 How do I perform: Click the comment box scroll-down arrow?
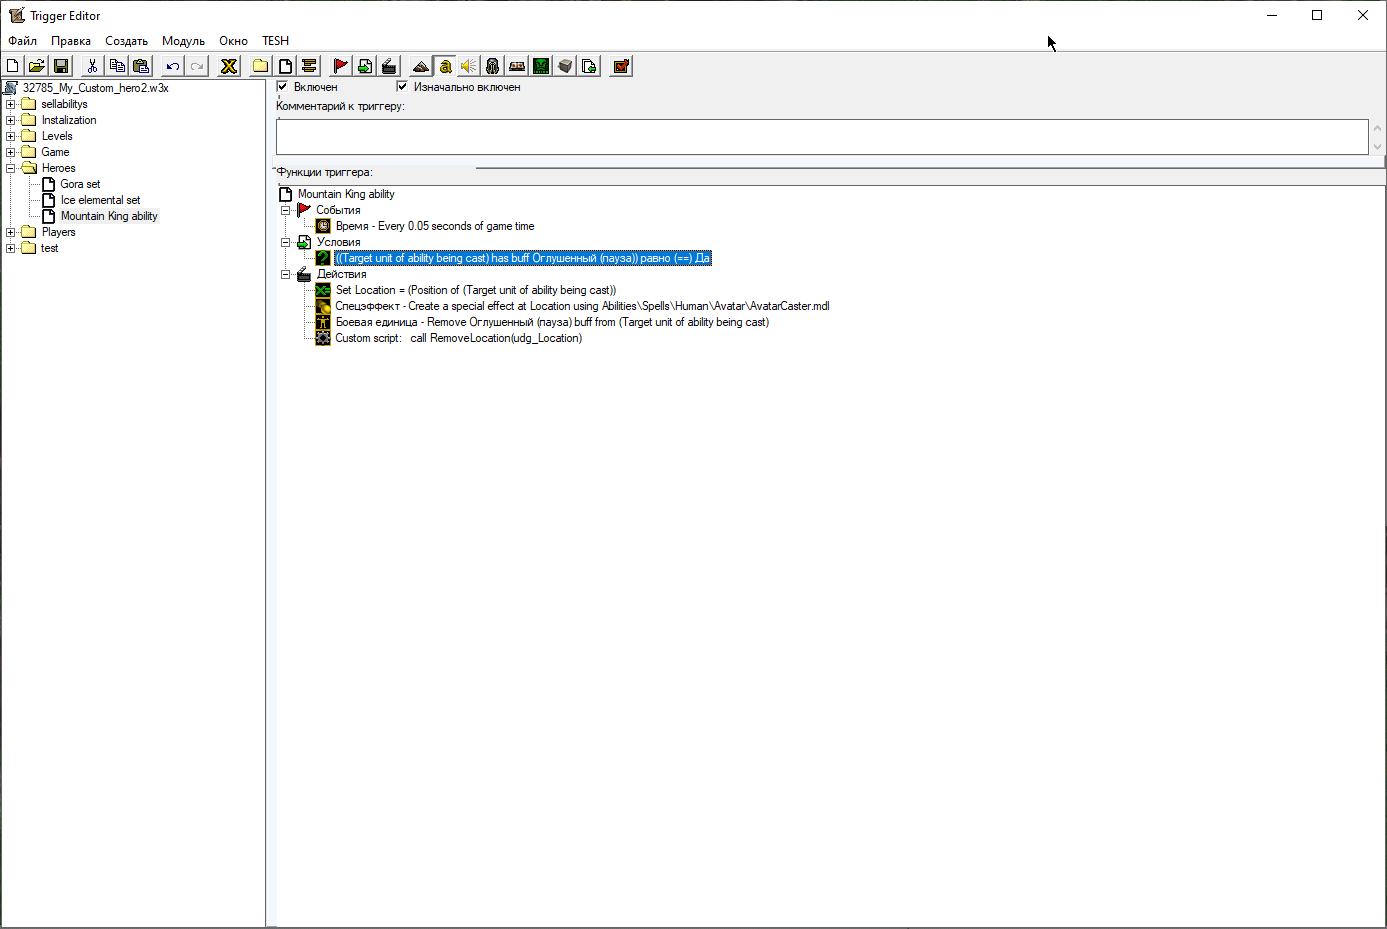(1377, 146)
